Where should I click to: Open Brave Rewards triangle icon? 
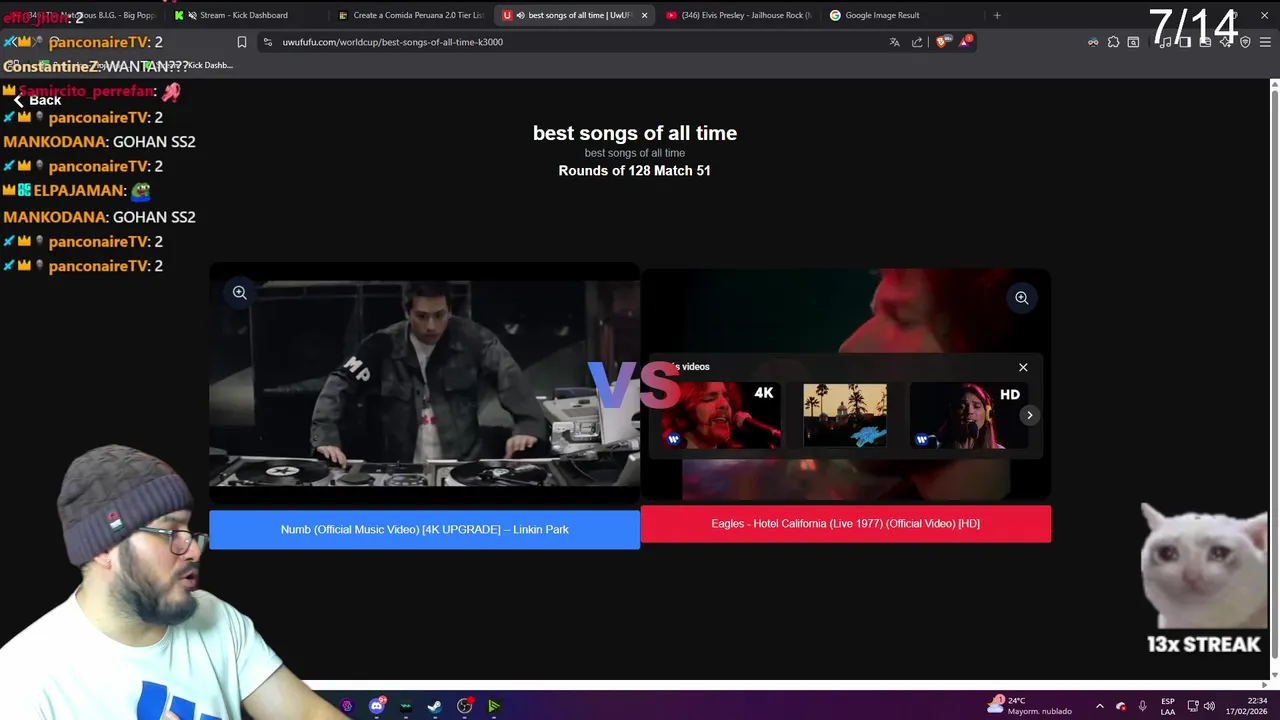pos(965,42)
